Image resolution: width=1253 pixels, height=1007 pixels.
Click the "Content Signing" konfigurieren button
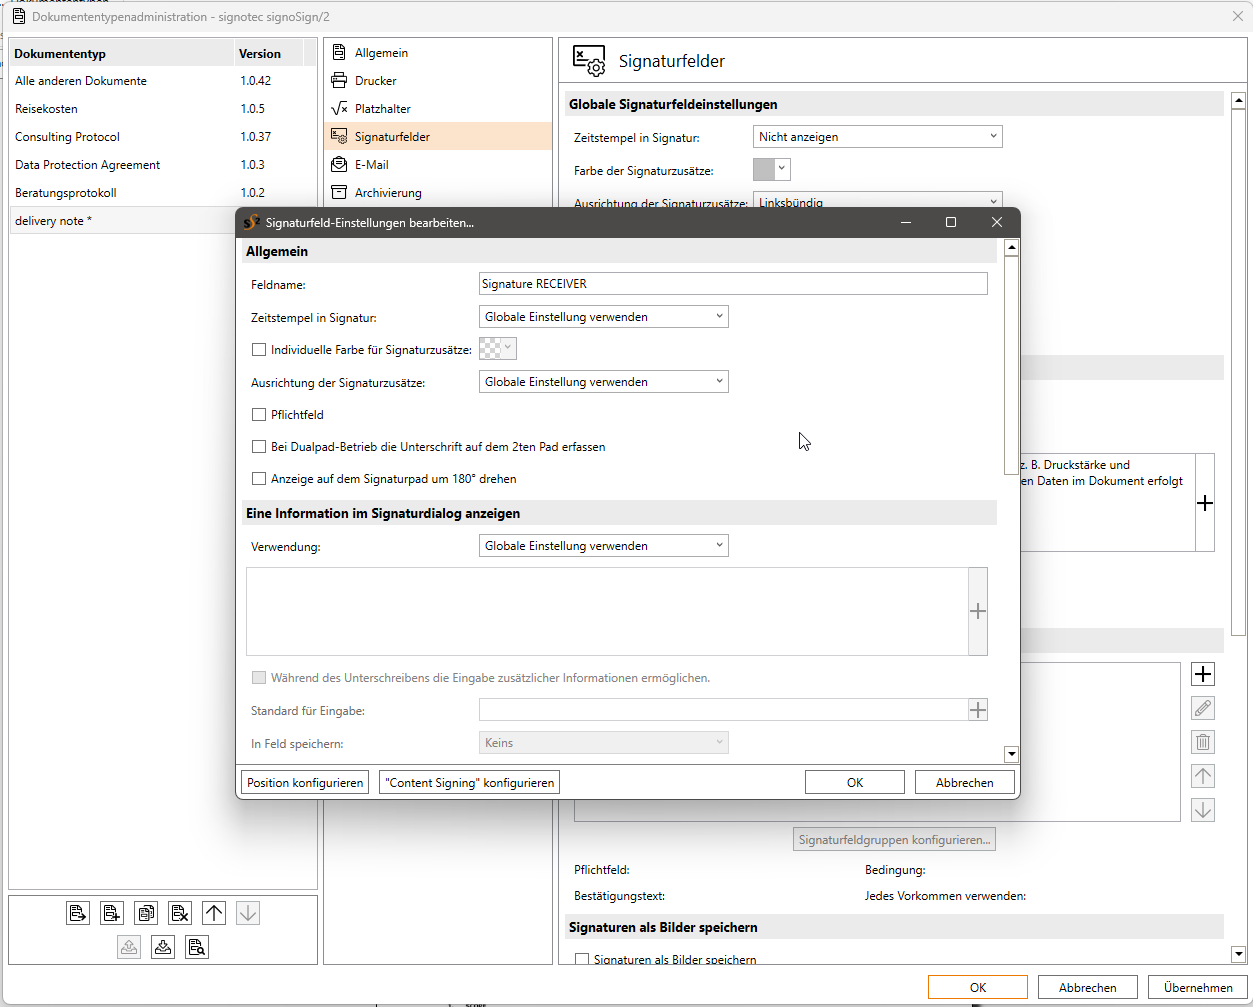(x=469, y=783)
